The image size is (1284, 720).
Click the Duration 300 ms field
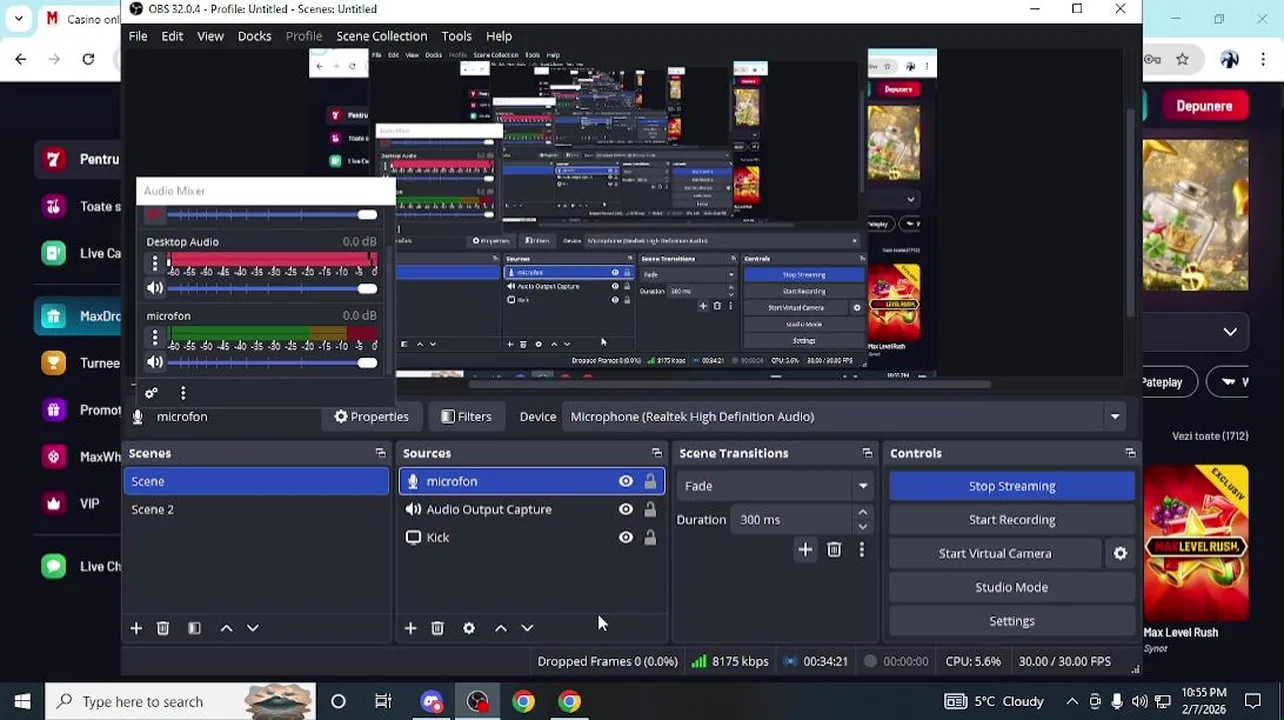(x=793, y=519)
